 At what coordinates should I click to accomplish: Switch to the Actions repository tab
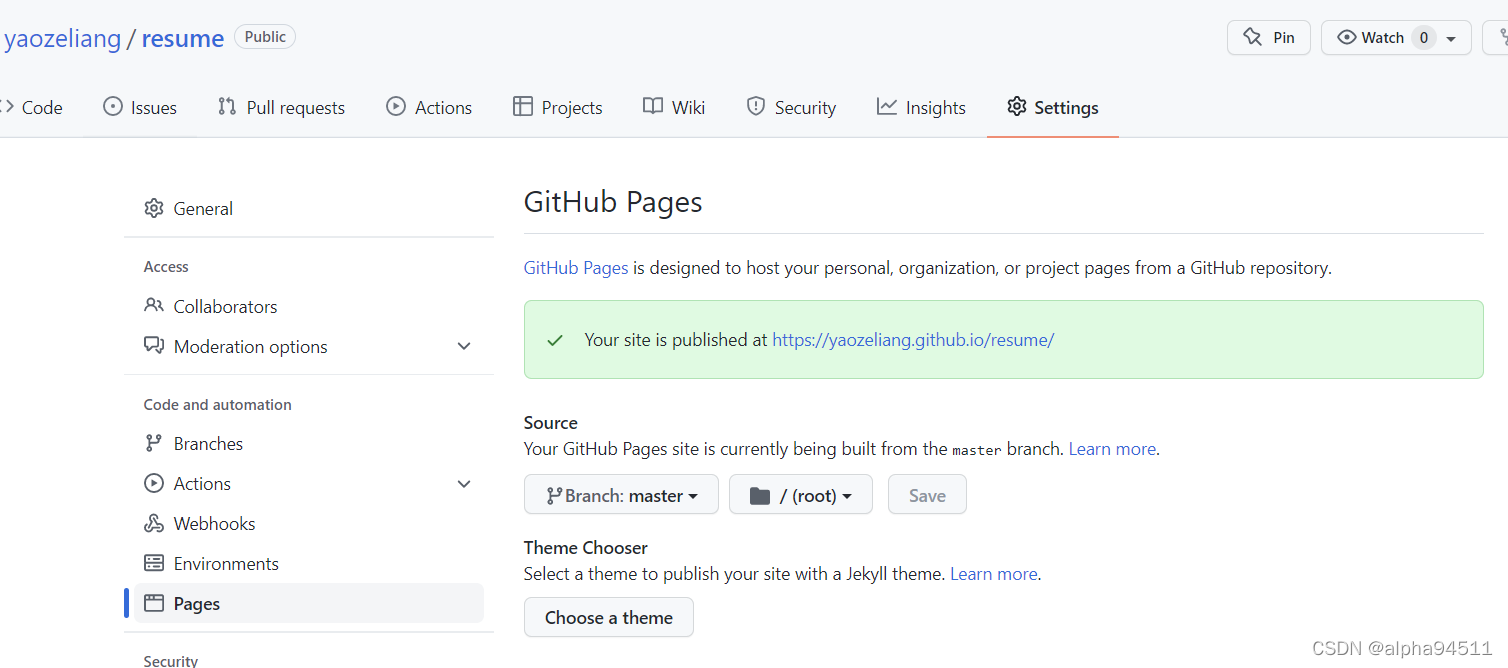coord(429,107)
